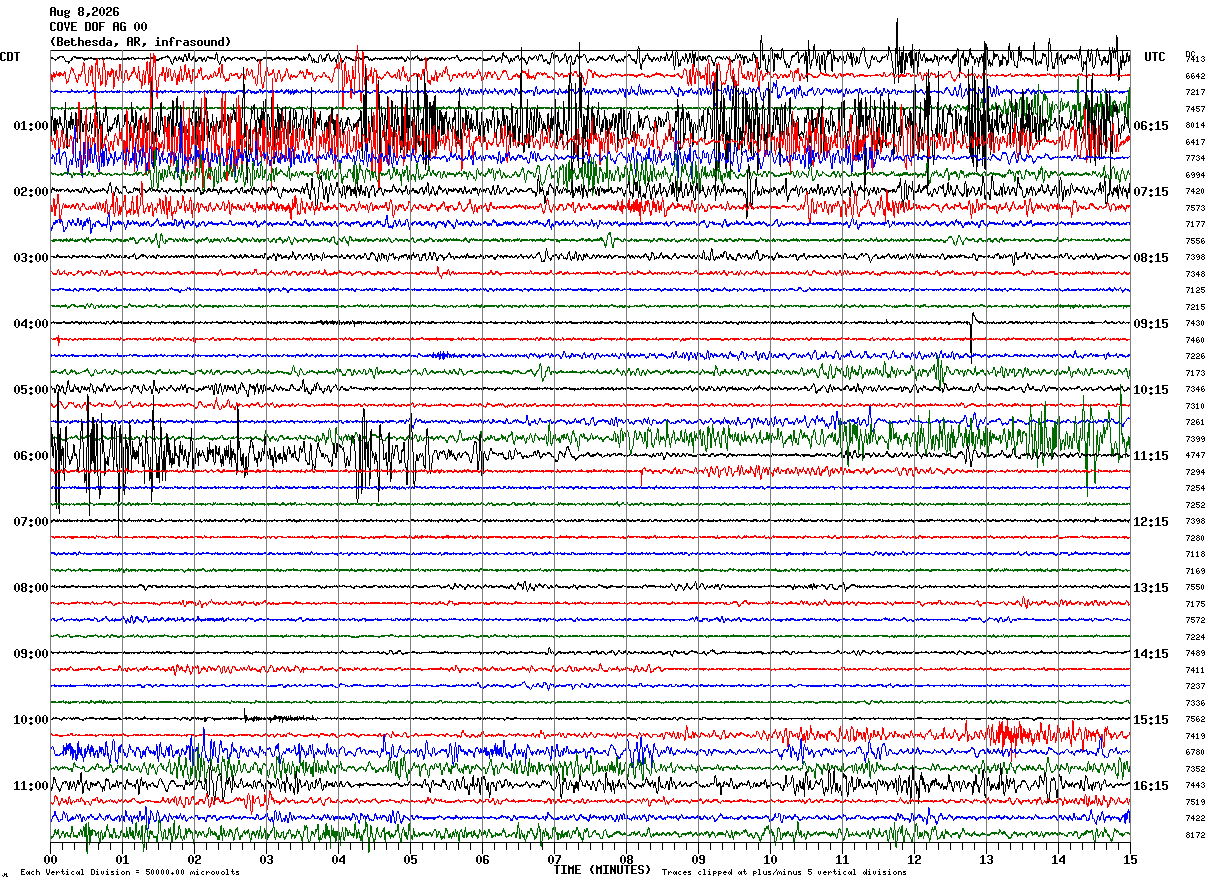Viewport: 1210px width, 886px height.
Task: Click the 11:15 UTC time label
Action: 1151,456
